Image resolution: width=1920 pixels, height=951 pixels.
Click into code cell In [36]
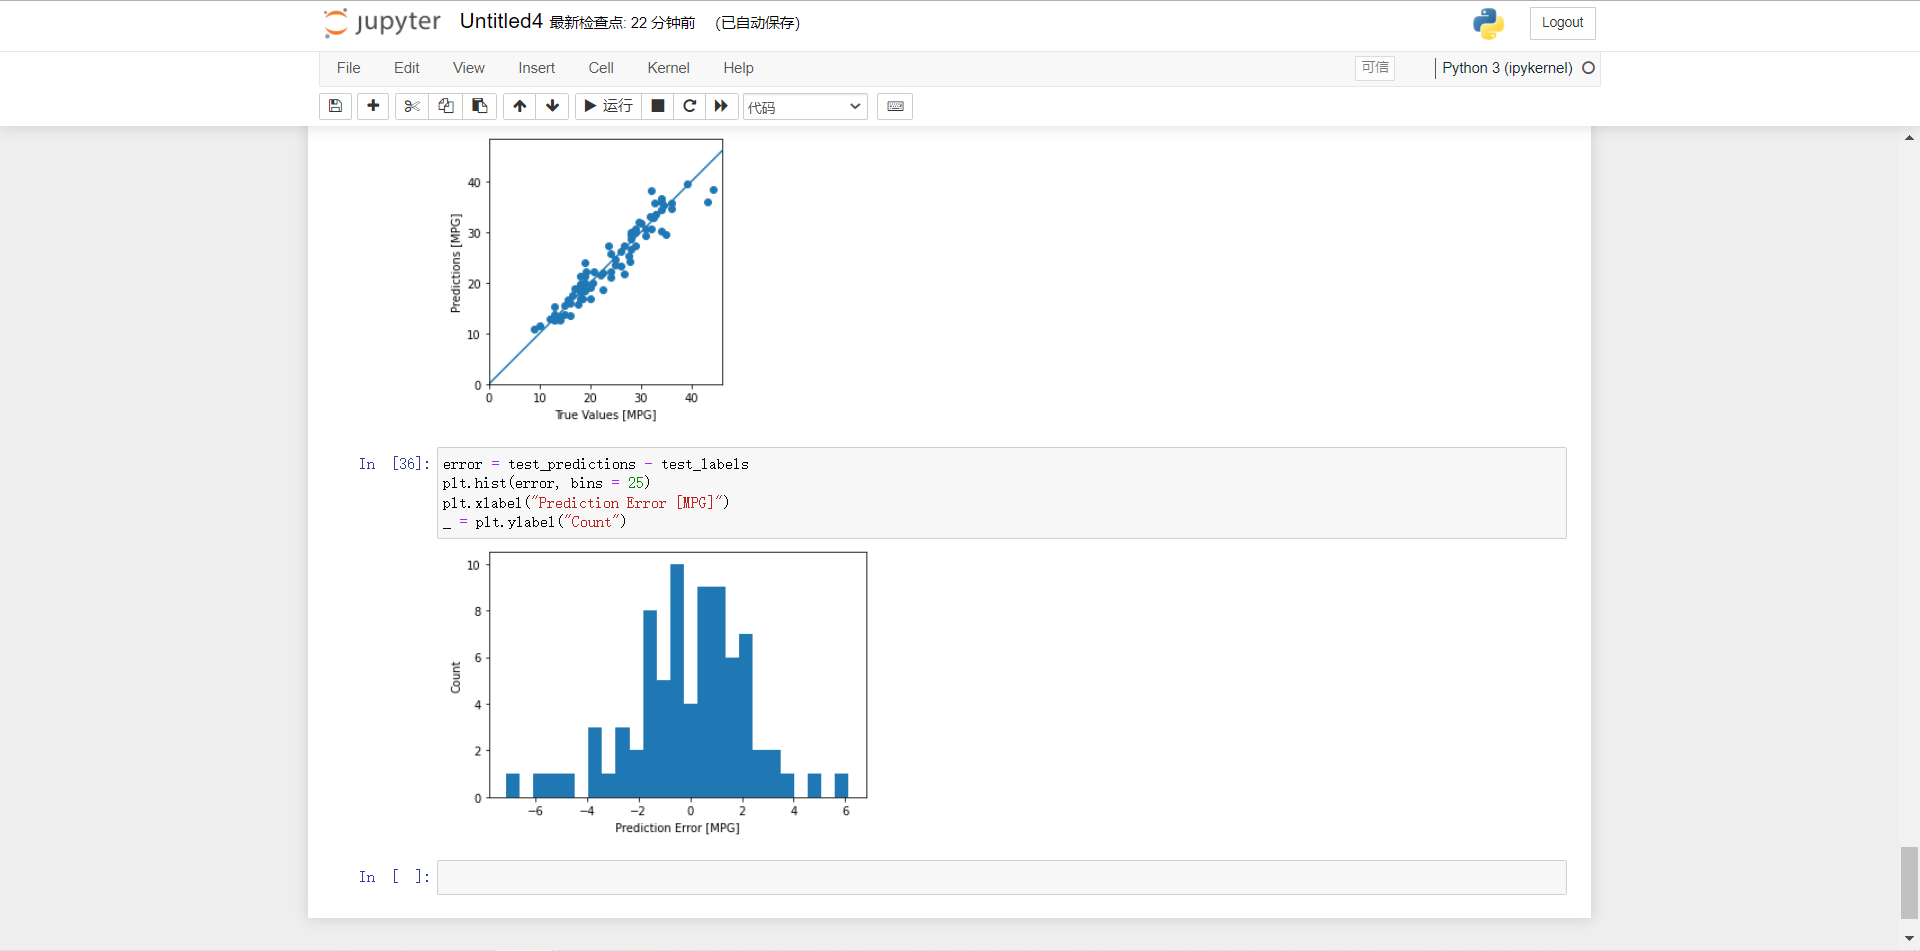point(1001,493)
